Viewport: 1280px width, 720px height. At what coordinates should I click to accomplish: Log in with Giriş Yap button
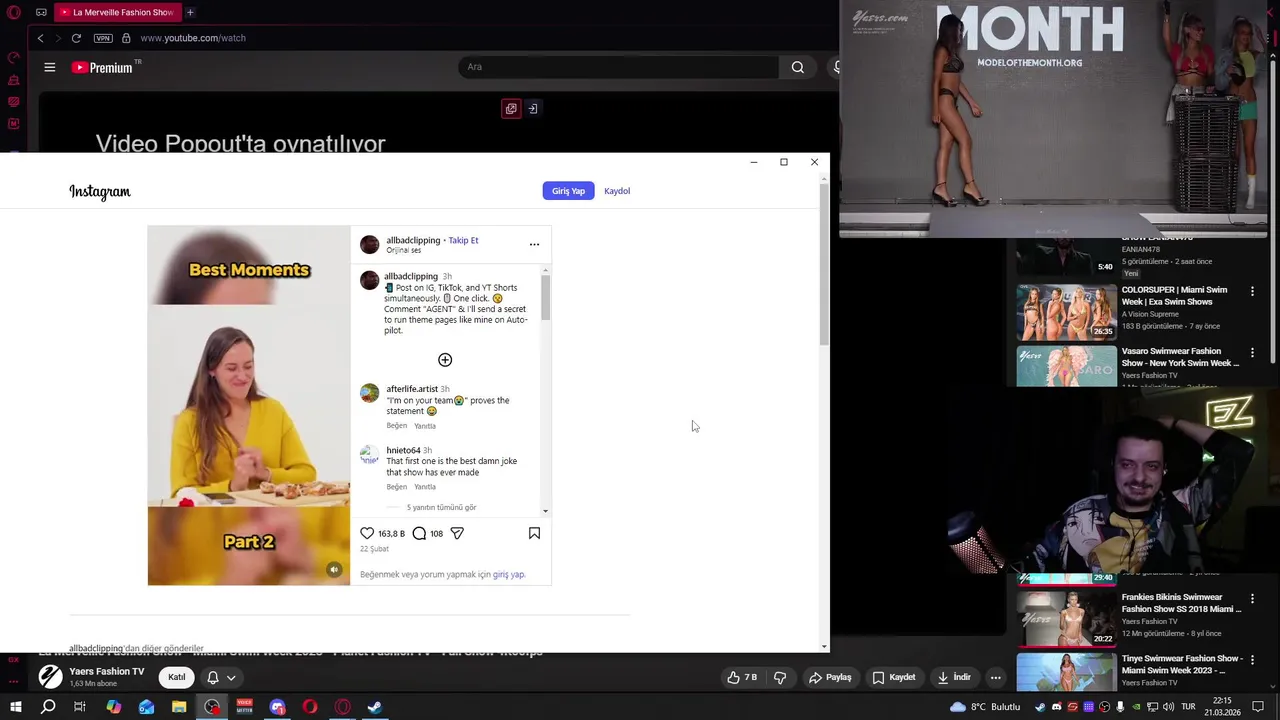pyautogui.click(x=568, y=191)
